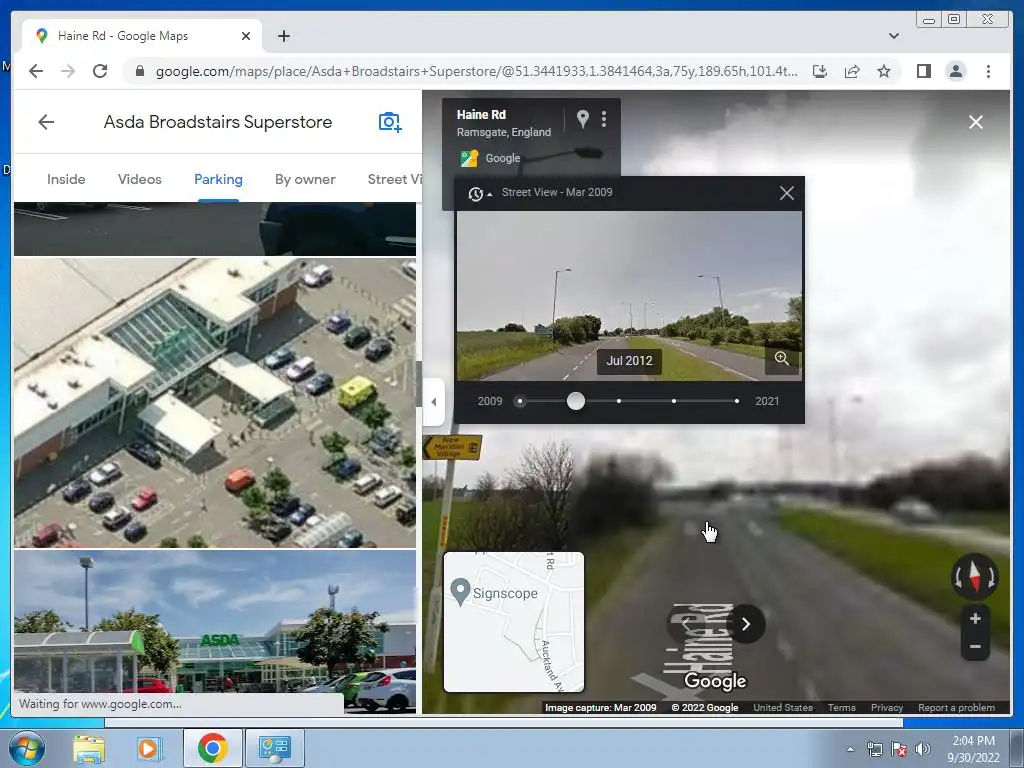Close the Haine Rd - Google Maps tab
1024x768 pixels.
tap(246, 36)
